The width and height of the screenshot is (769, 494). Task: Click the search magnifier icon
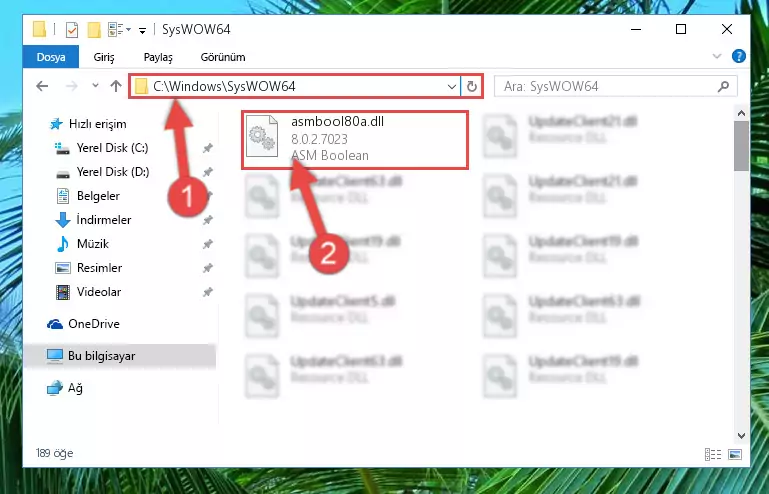pos(723,87)
